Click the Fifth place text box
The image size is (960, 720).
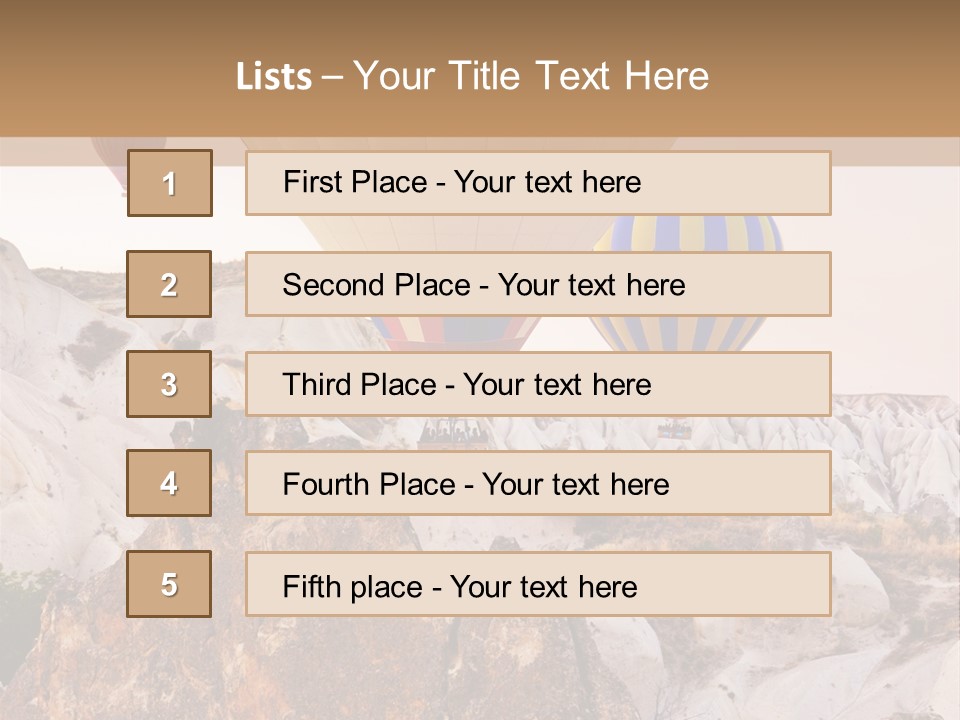pyautogui.click(x=538, y=585)
